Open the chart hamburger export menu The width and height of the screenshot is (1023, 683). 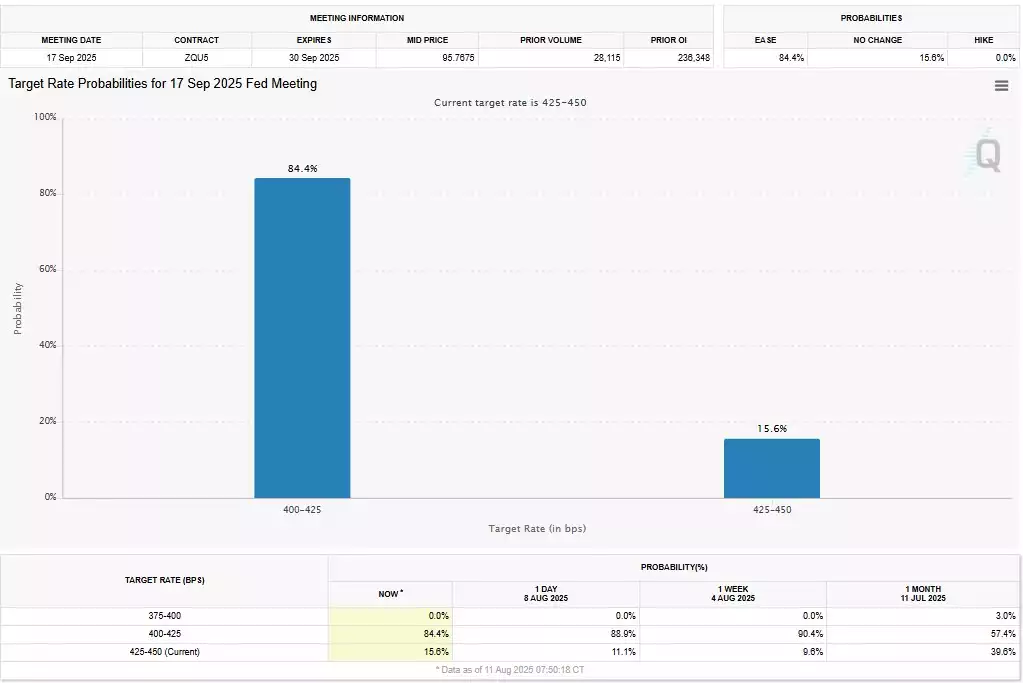point(1001,84)
